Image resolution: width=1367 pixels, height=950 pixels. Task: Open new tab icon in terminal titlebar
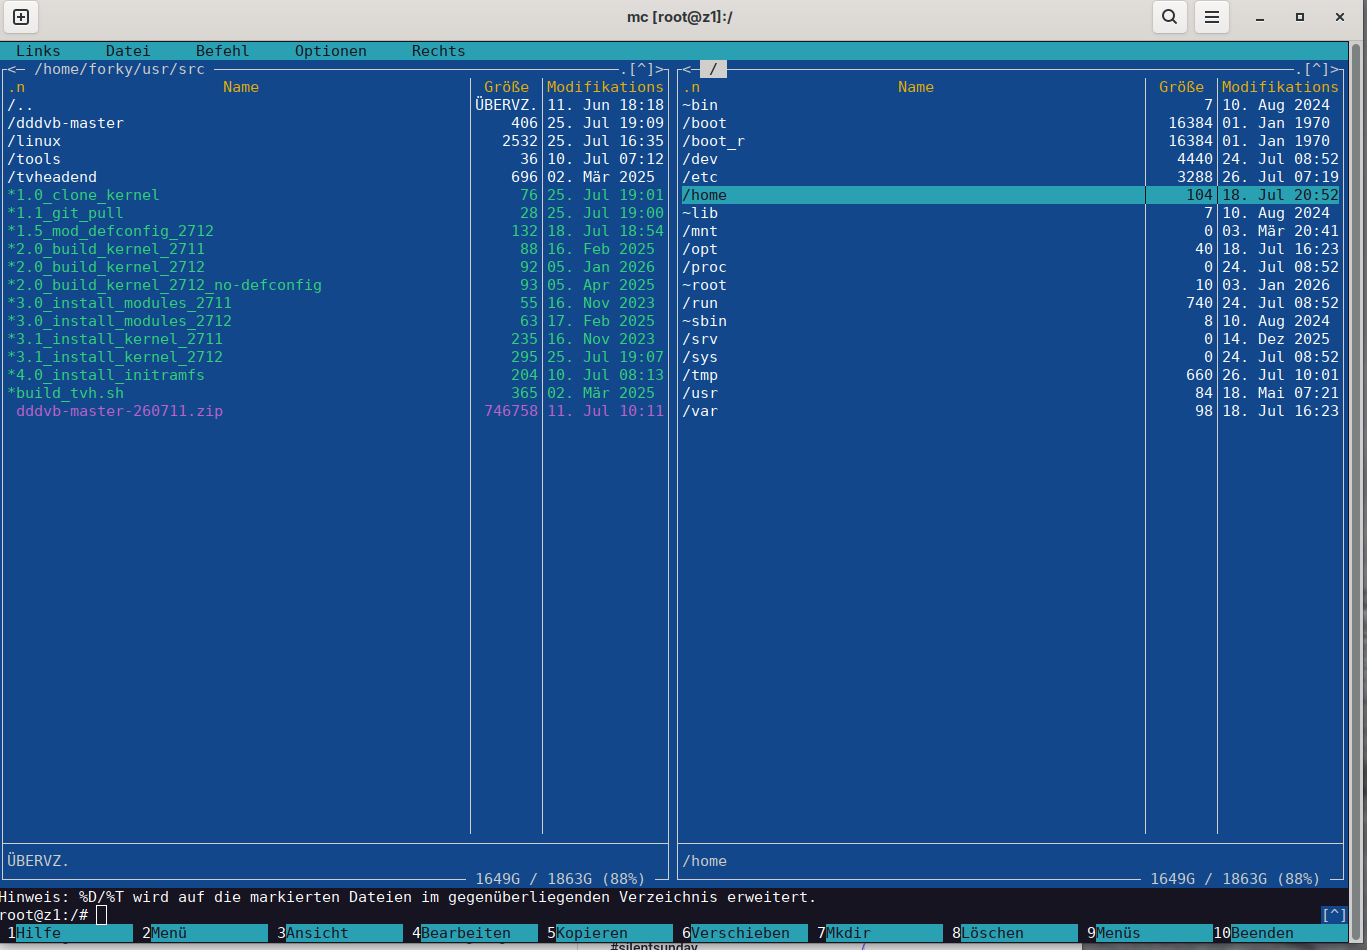pyautogui.click(x=20, y=17)
